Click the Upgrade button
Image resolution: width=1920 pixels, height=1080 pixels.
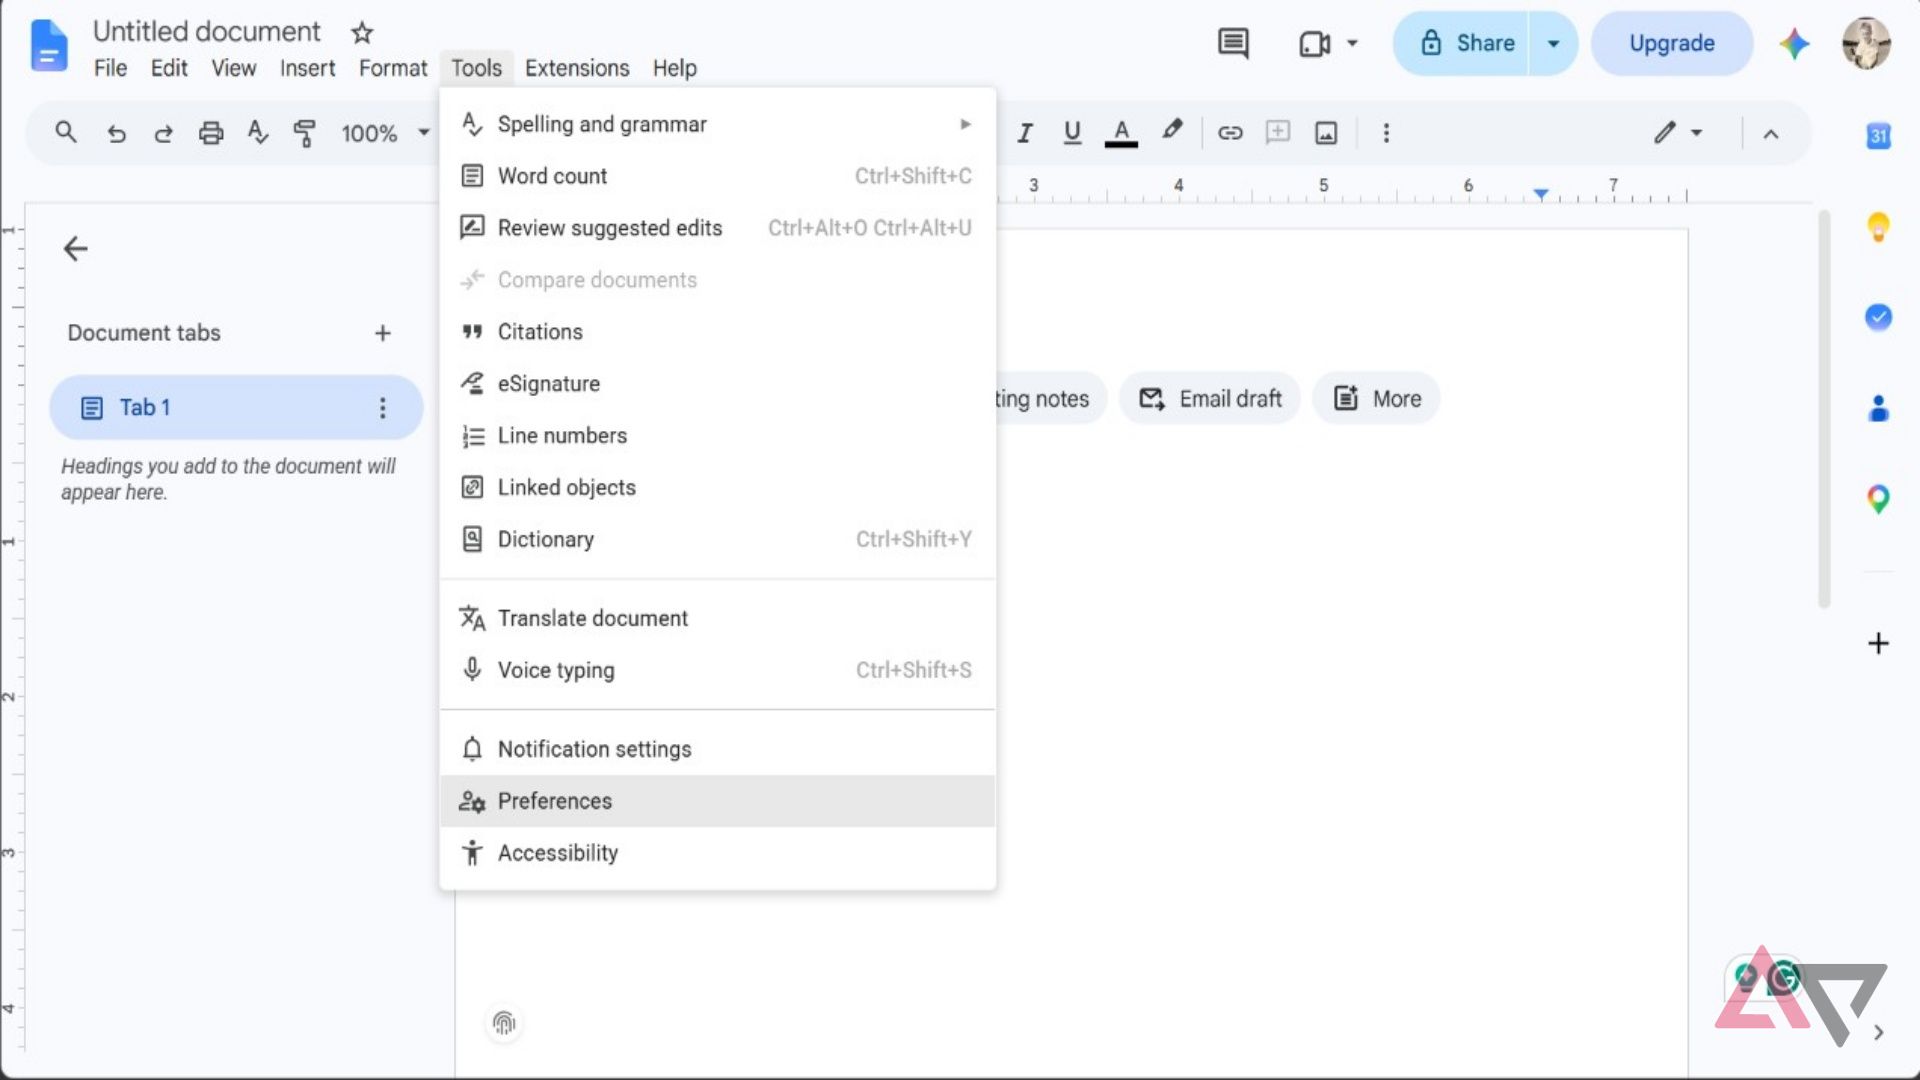1671,44
